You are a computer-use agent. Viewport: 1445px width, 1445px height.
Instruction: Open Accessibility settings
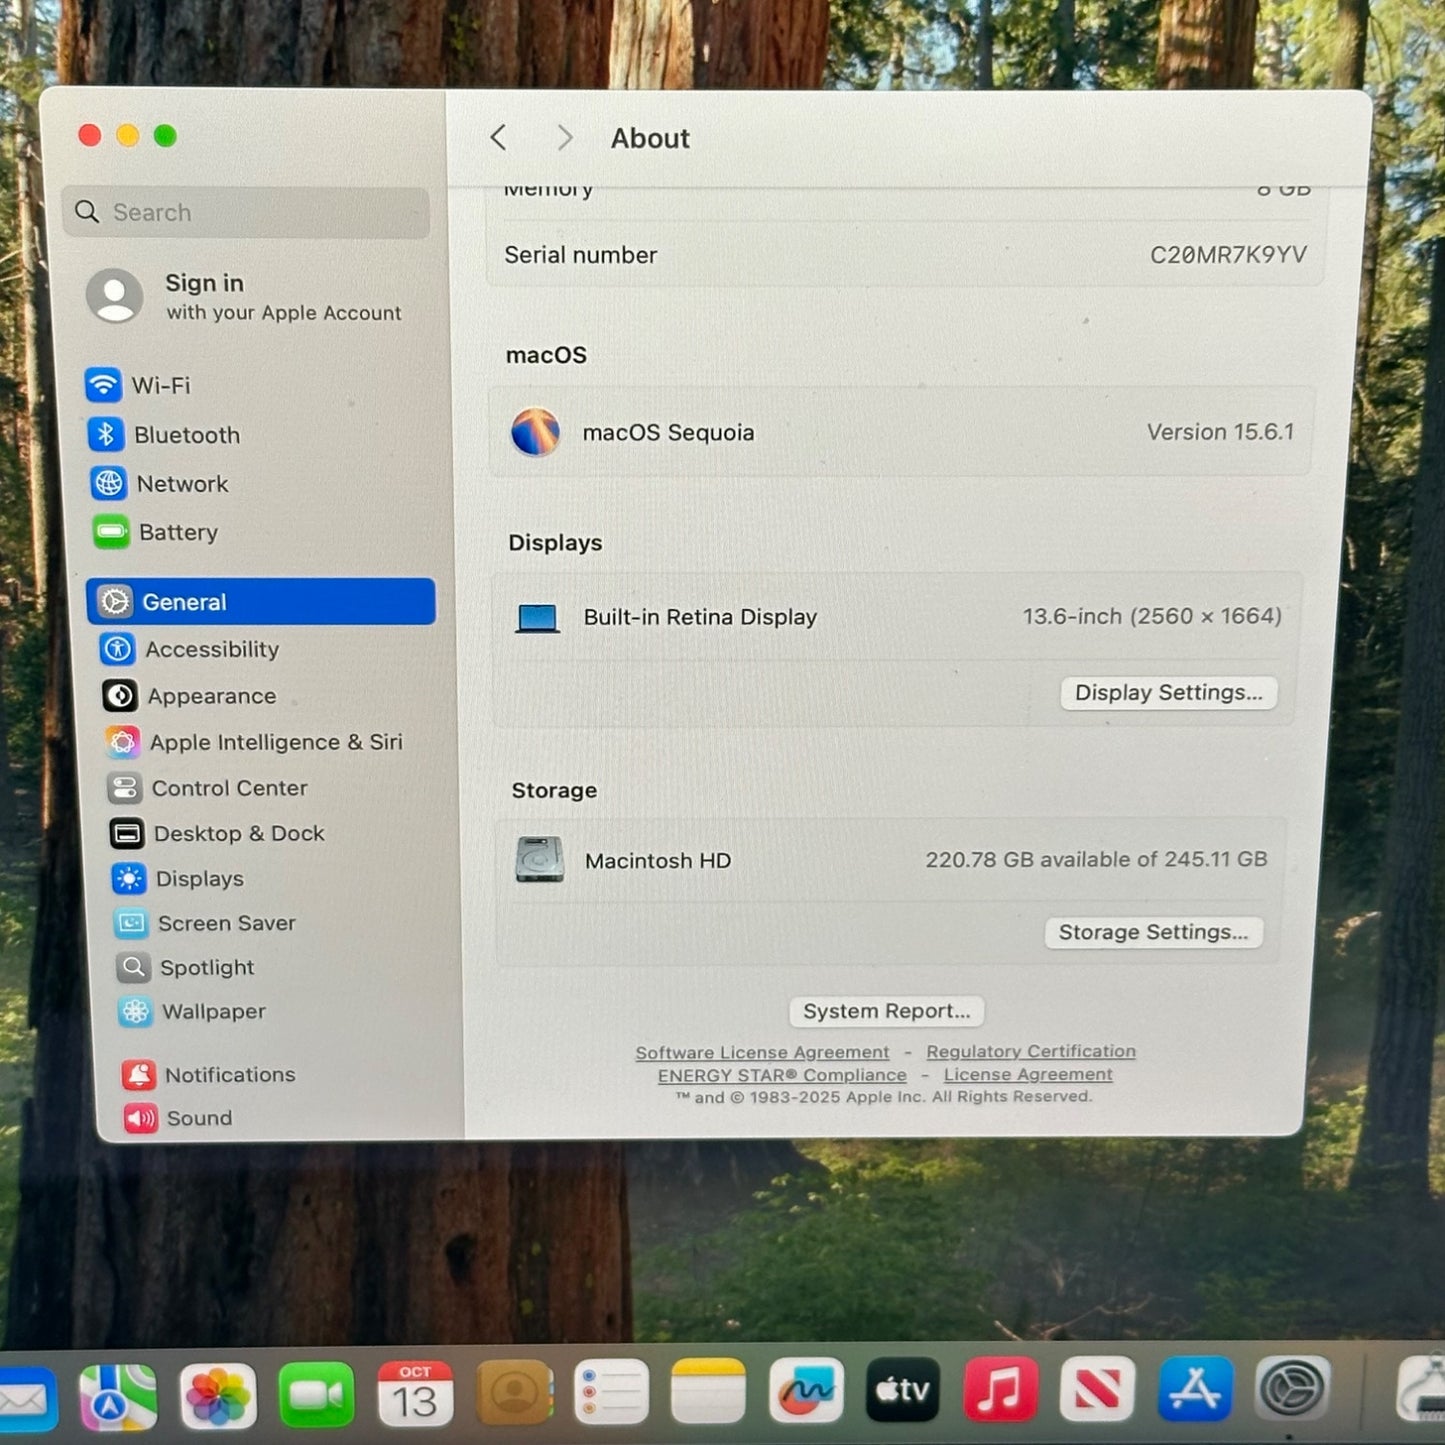211,650
